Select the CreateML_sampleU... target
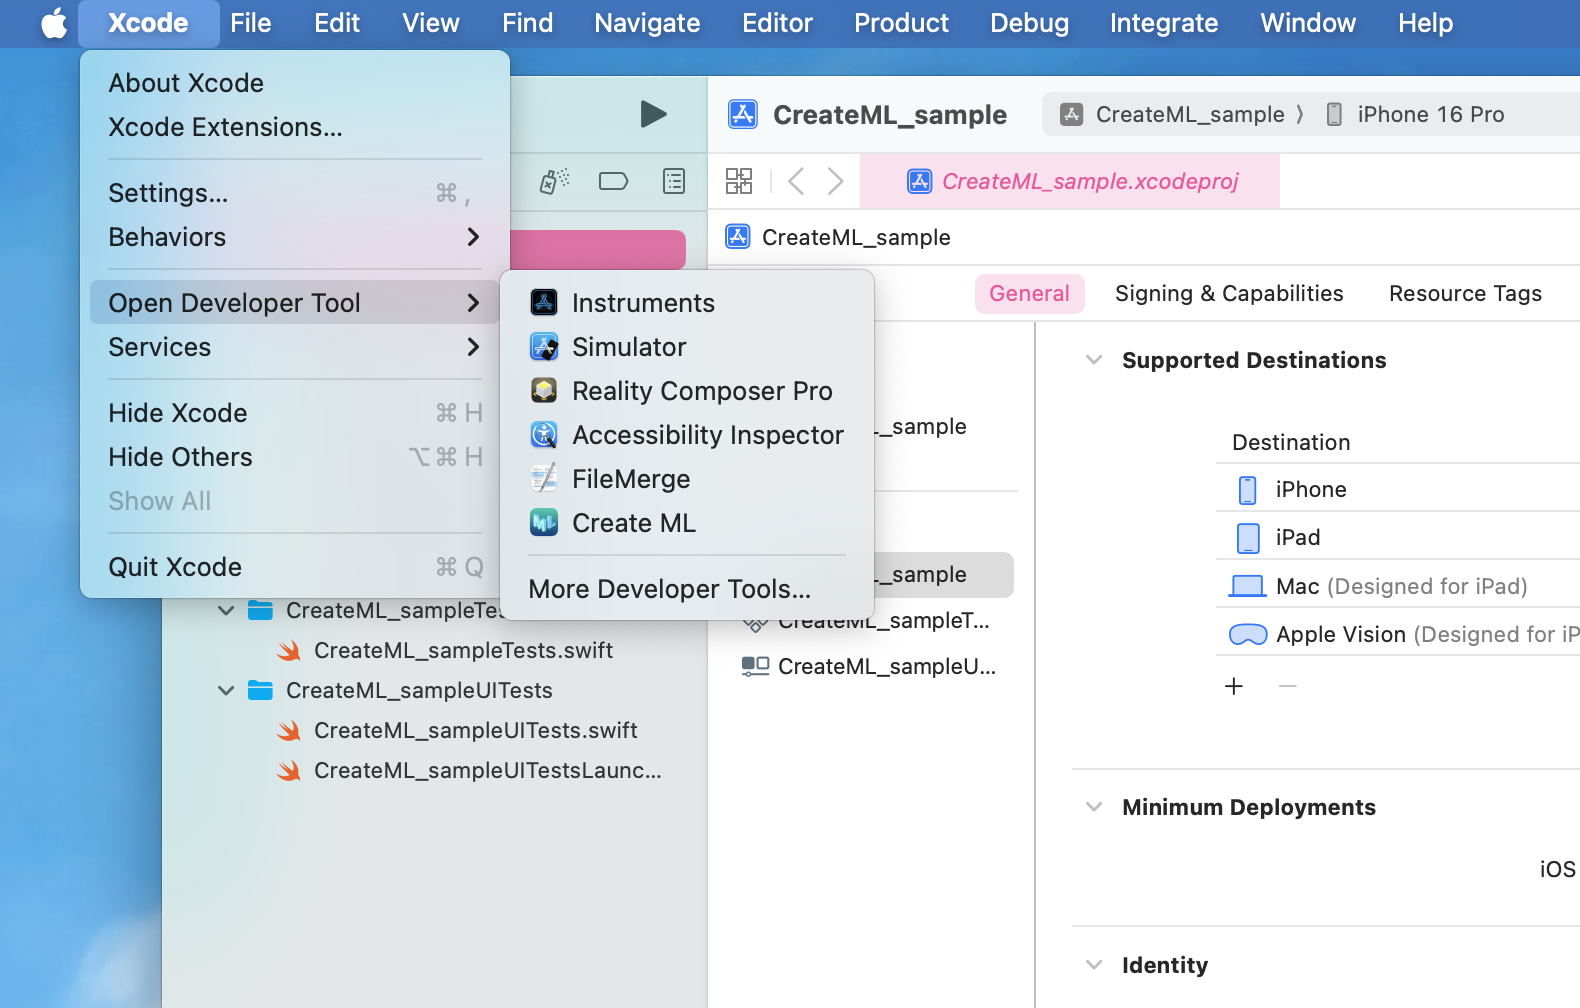The width and height of the screenshot is (1580, 1008). (868, 667)
